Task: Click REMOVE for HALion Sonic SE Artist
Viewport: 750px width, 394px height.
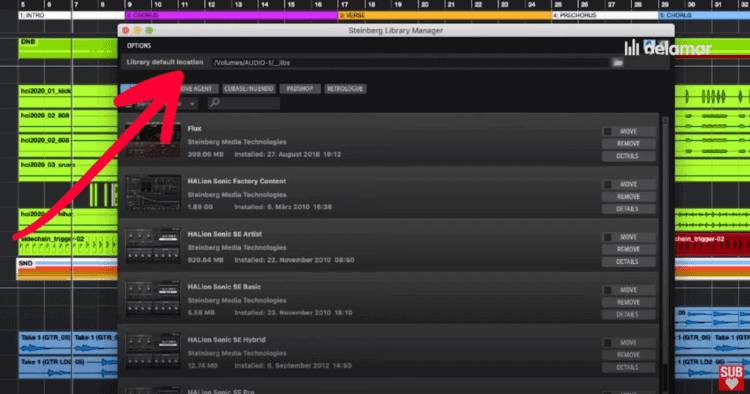Action: point(628,250)
